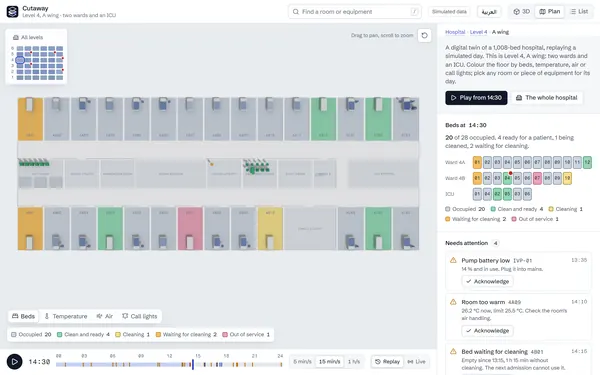
Task: Click the slash shortcut badge in search box
Action: 414,12
